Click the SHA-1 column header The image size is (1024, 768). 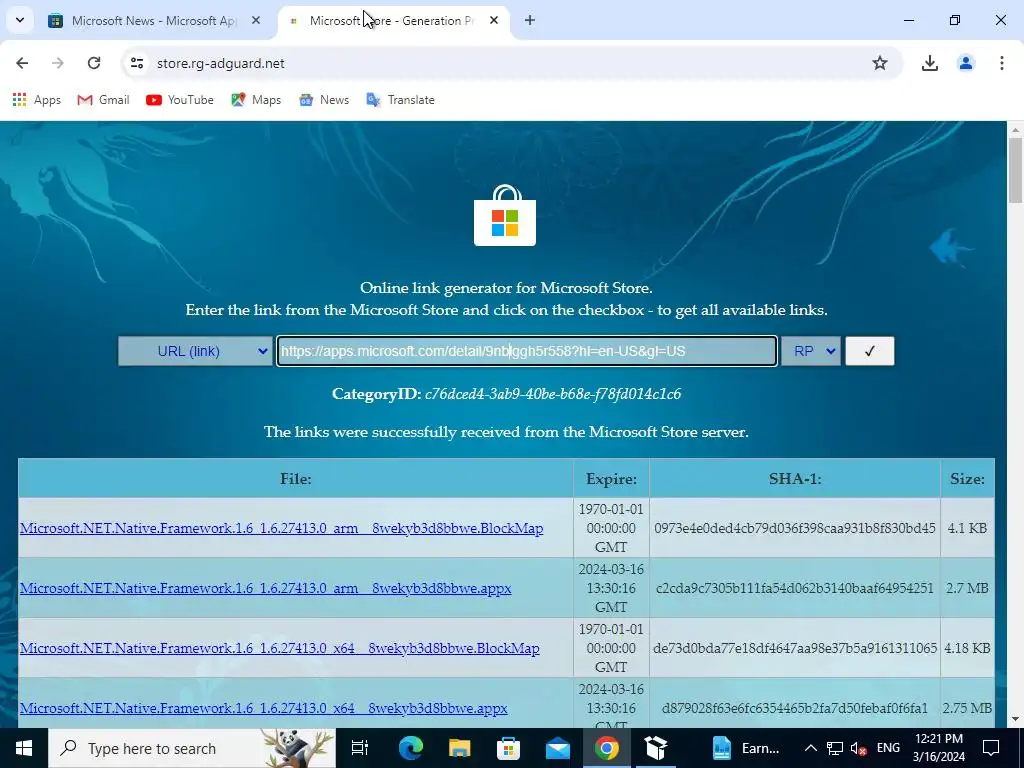pos(795,479)
